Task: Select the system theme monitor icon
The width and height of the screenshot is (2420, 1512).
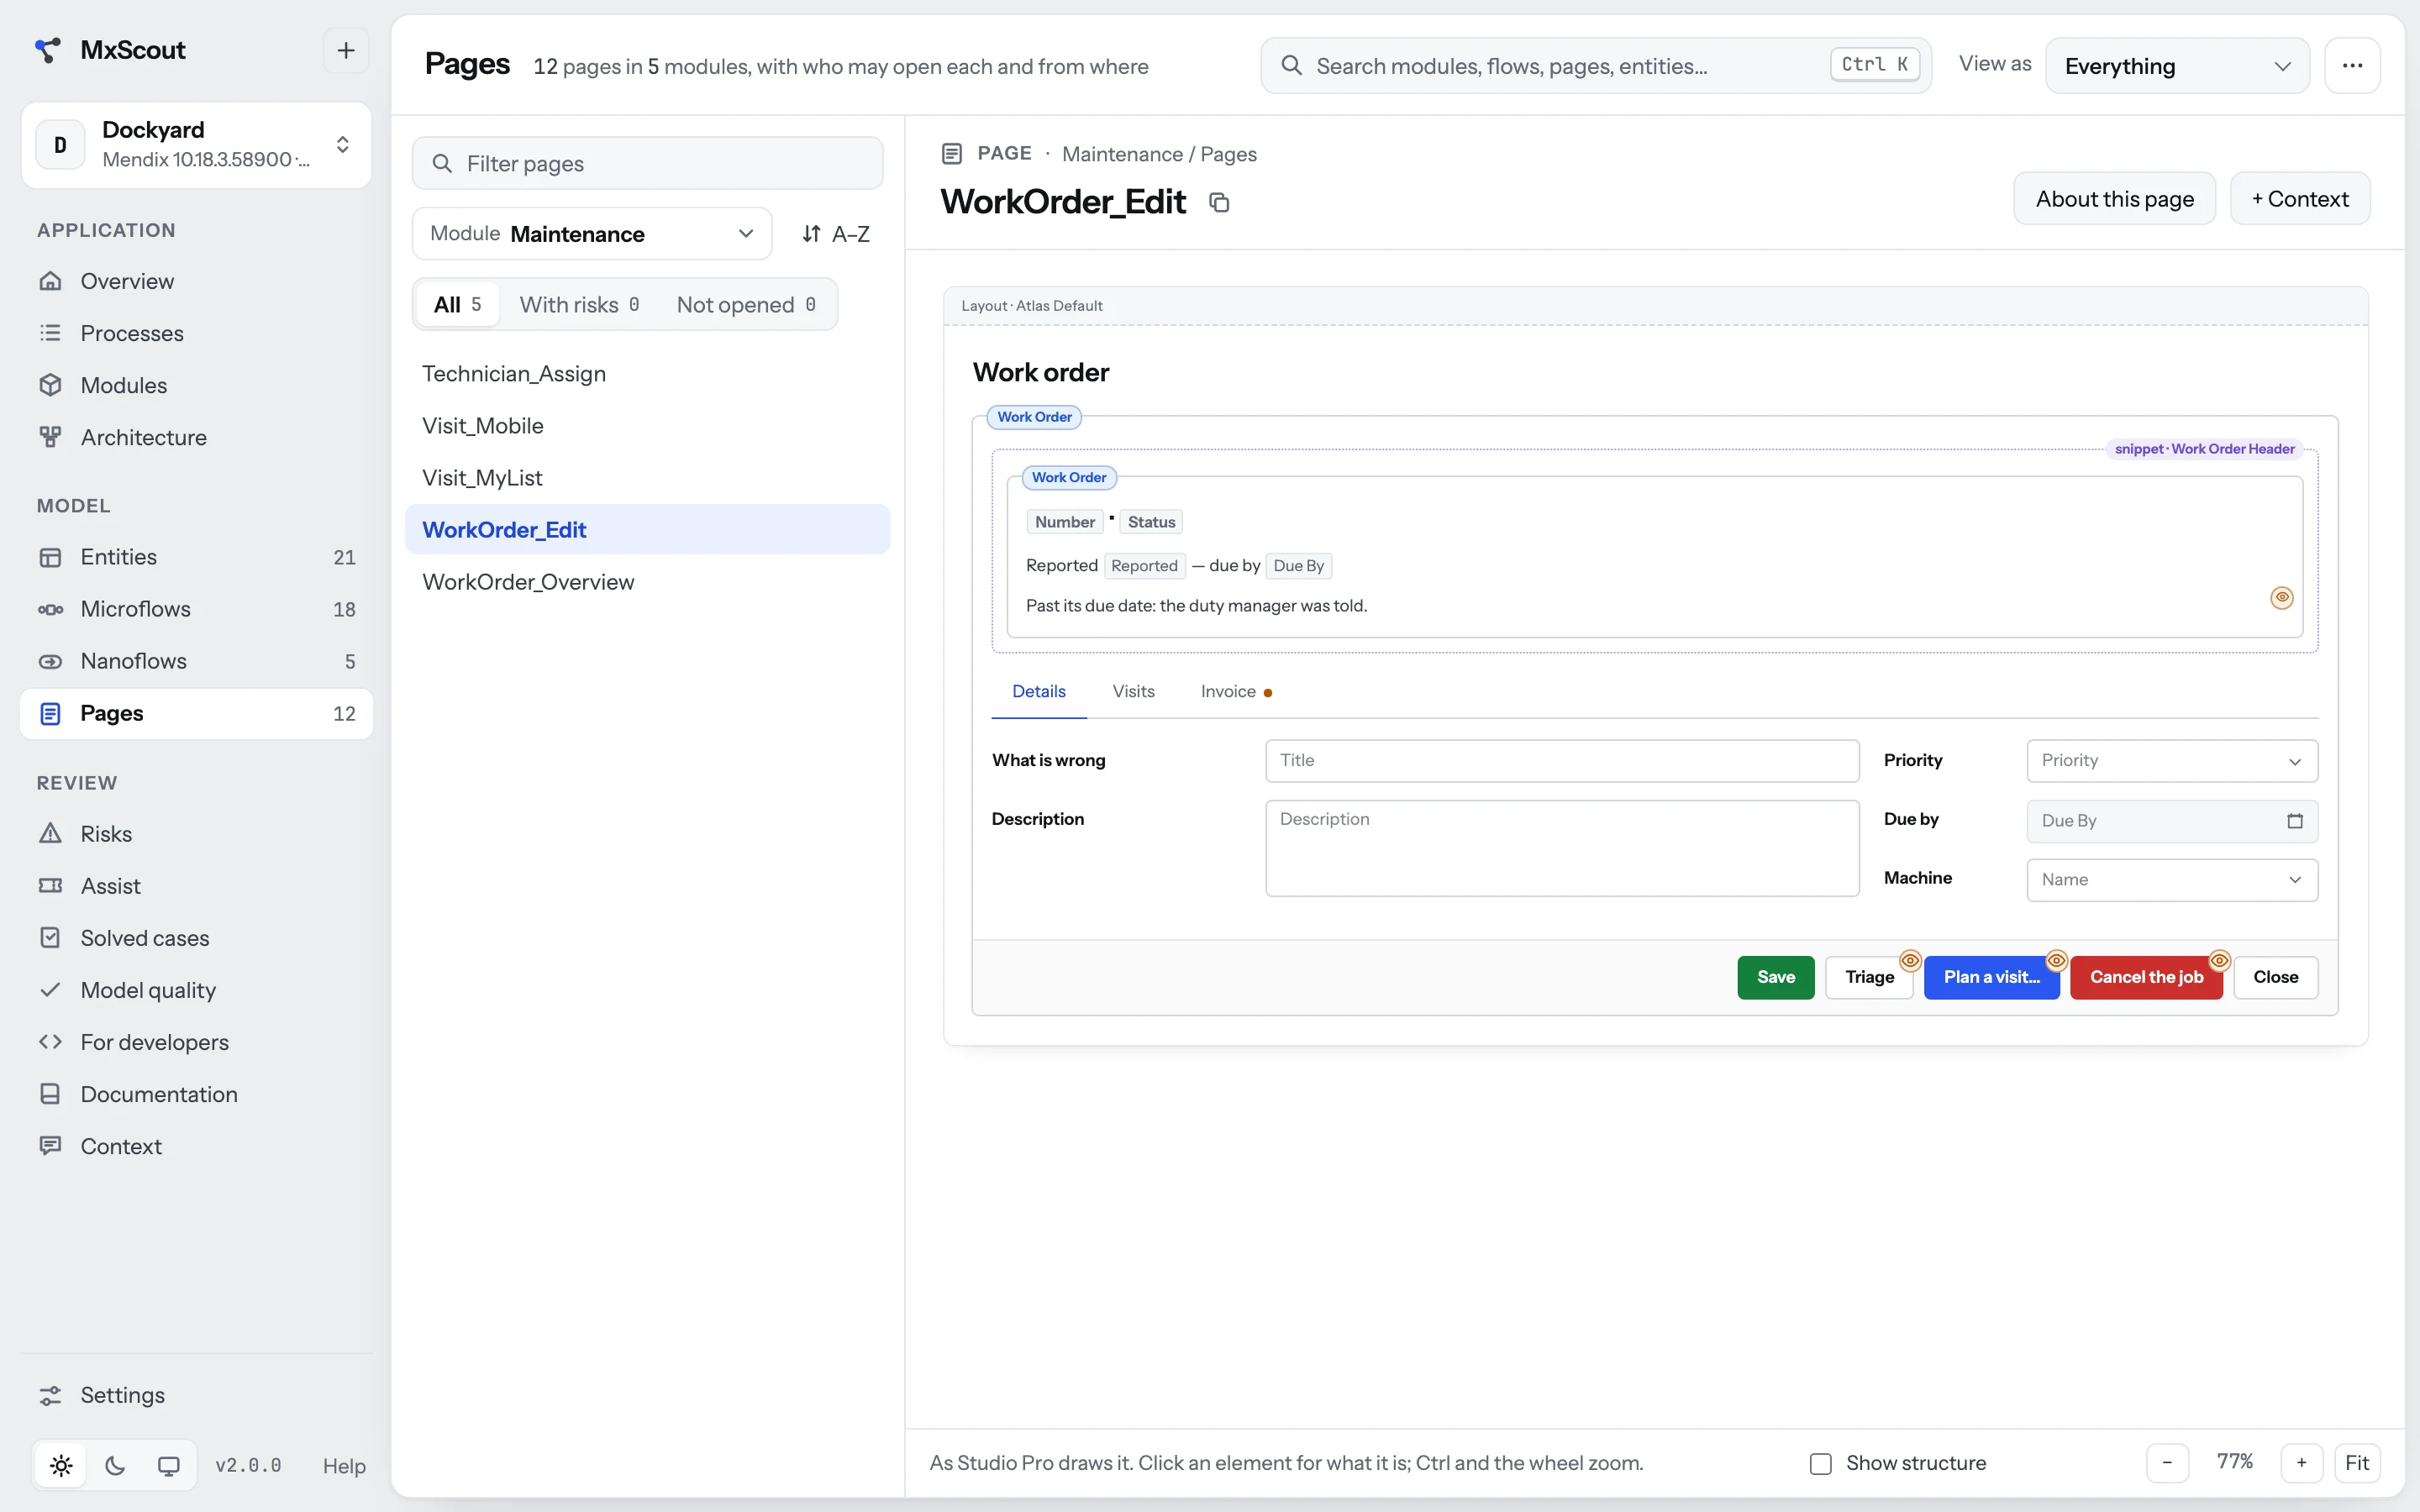Action: coord(169,1465)
